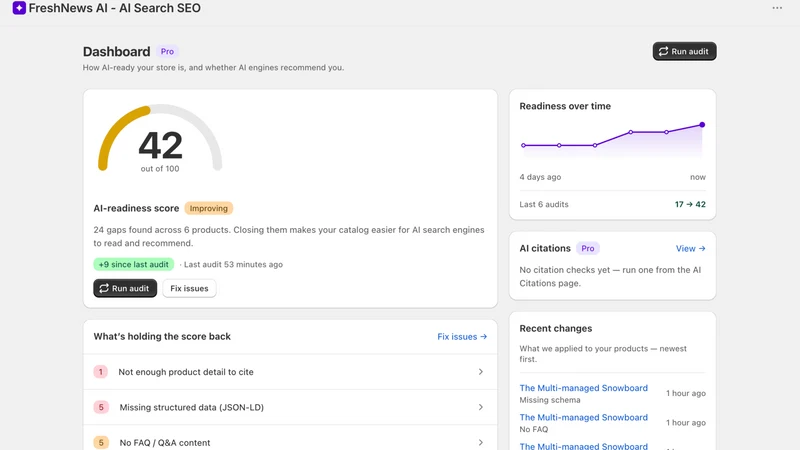This screenshot has height=450, width=800.
Task: Click the Pro badge next to AI citations
Action: 588,248
